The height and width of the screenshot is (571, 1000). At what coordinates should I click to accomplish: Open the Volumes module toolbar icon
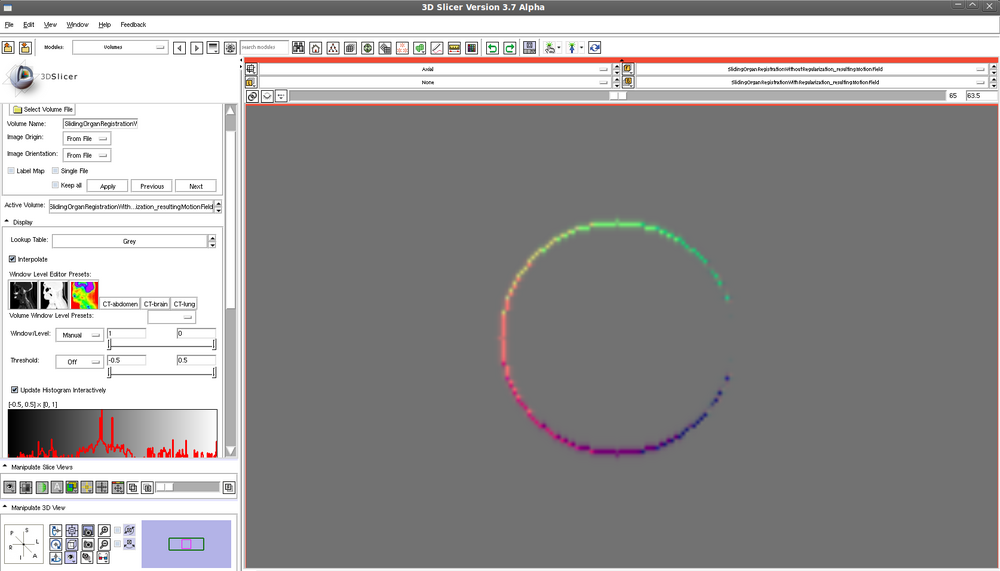(350, 48)
